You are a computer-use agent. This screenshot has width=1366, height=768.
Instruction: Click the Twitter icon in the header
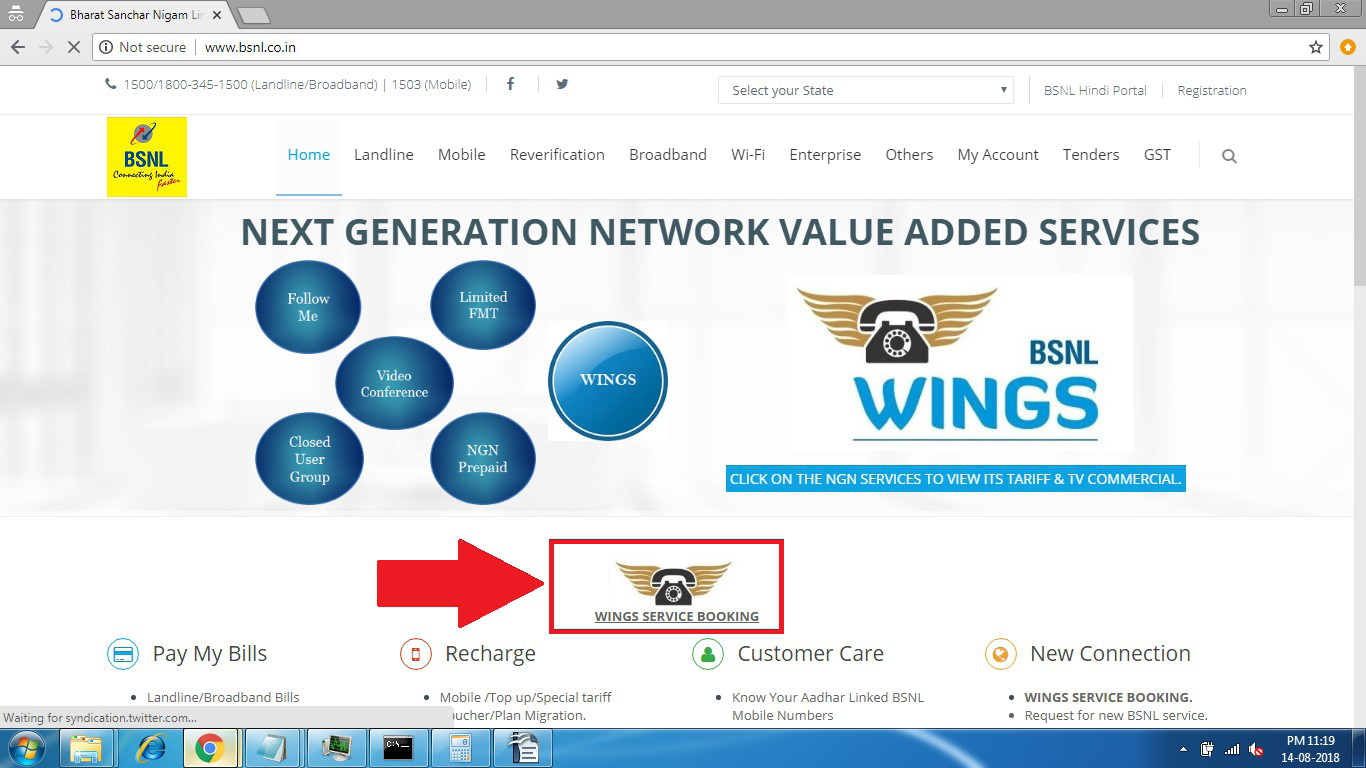tap(561, 84)
